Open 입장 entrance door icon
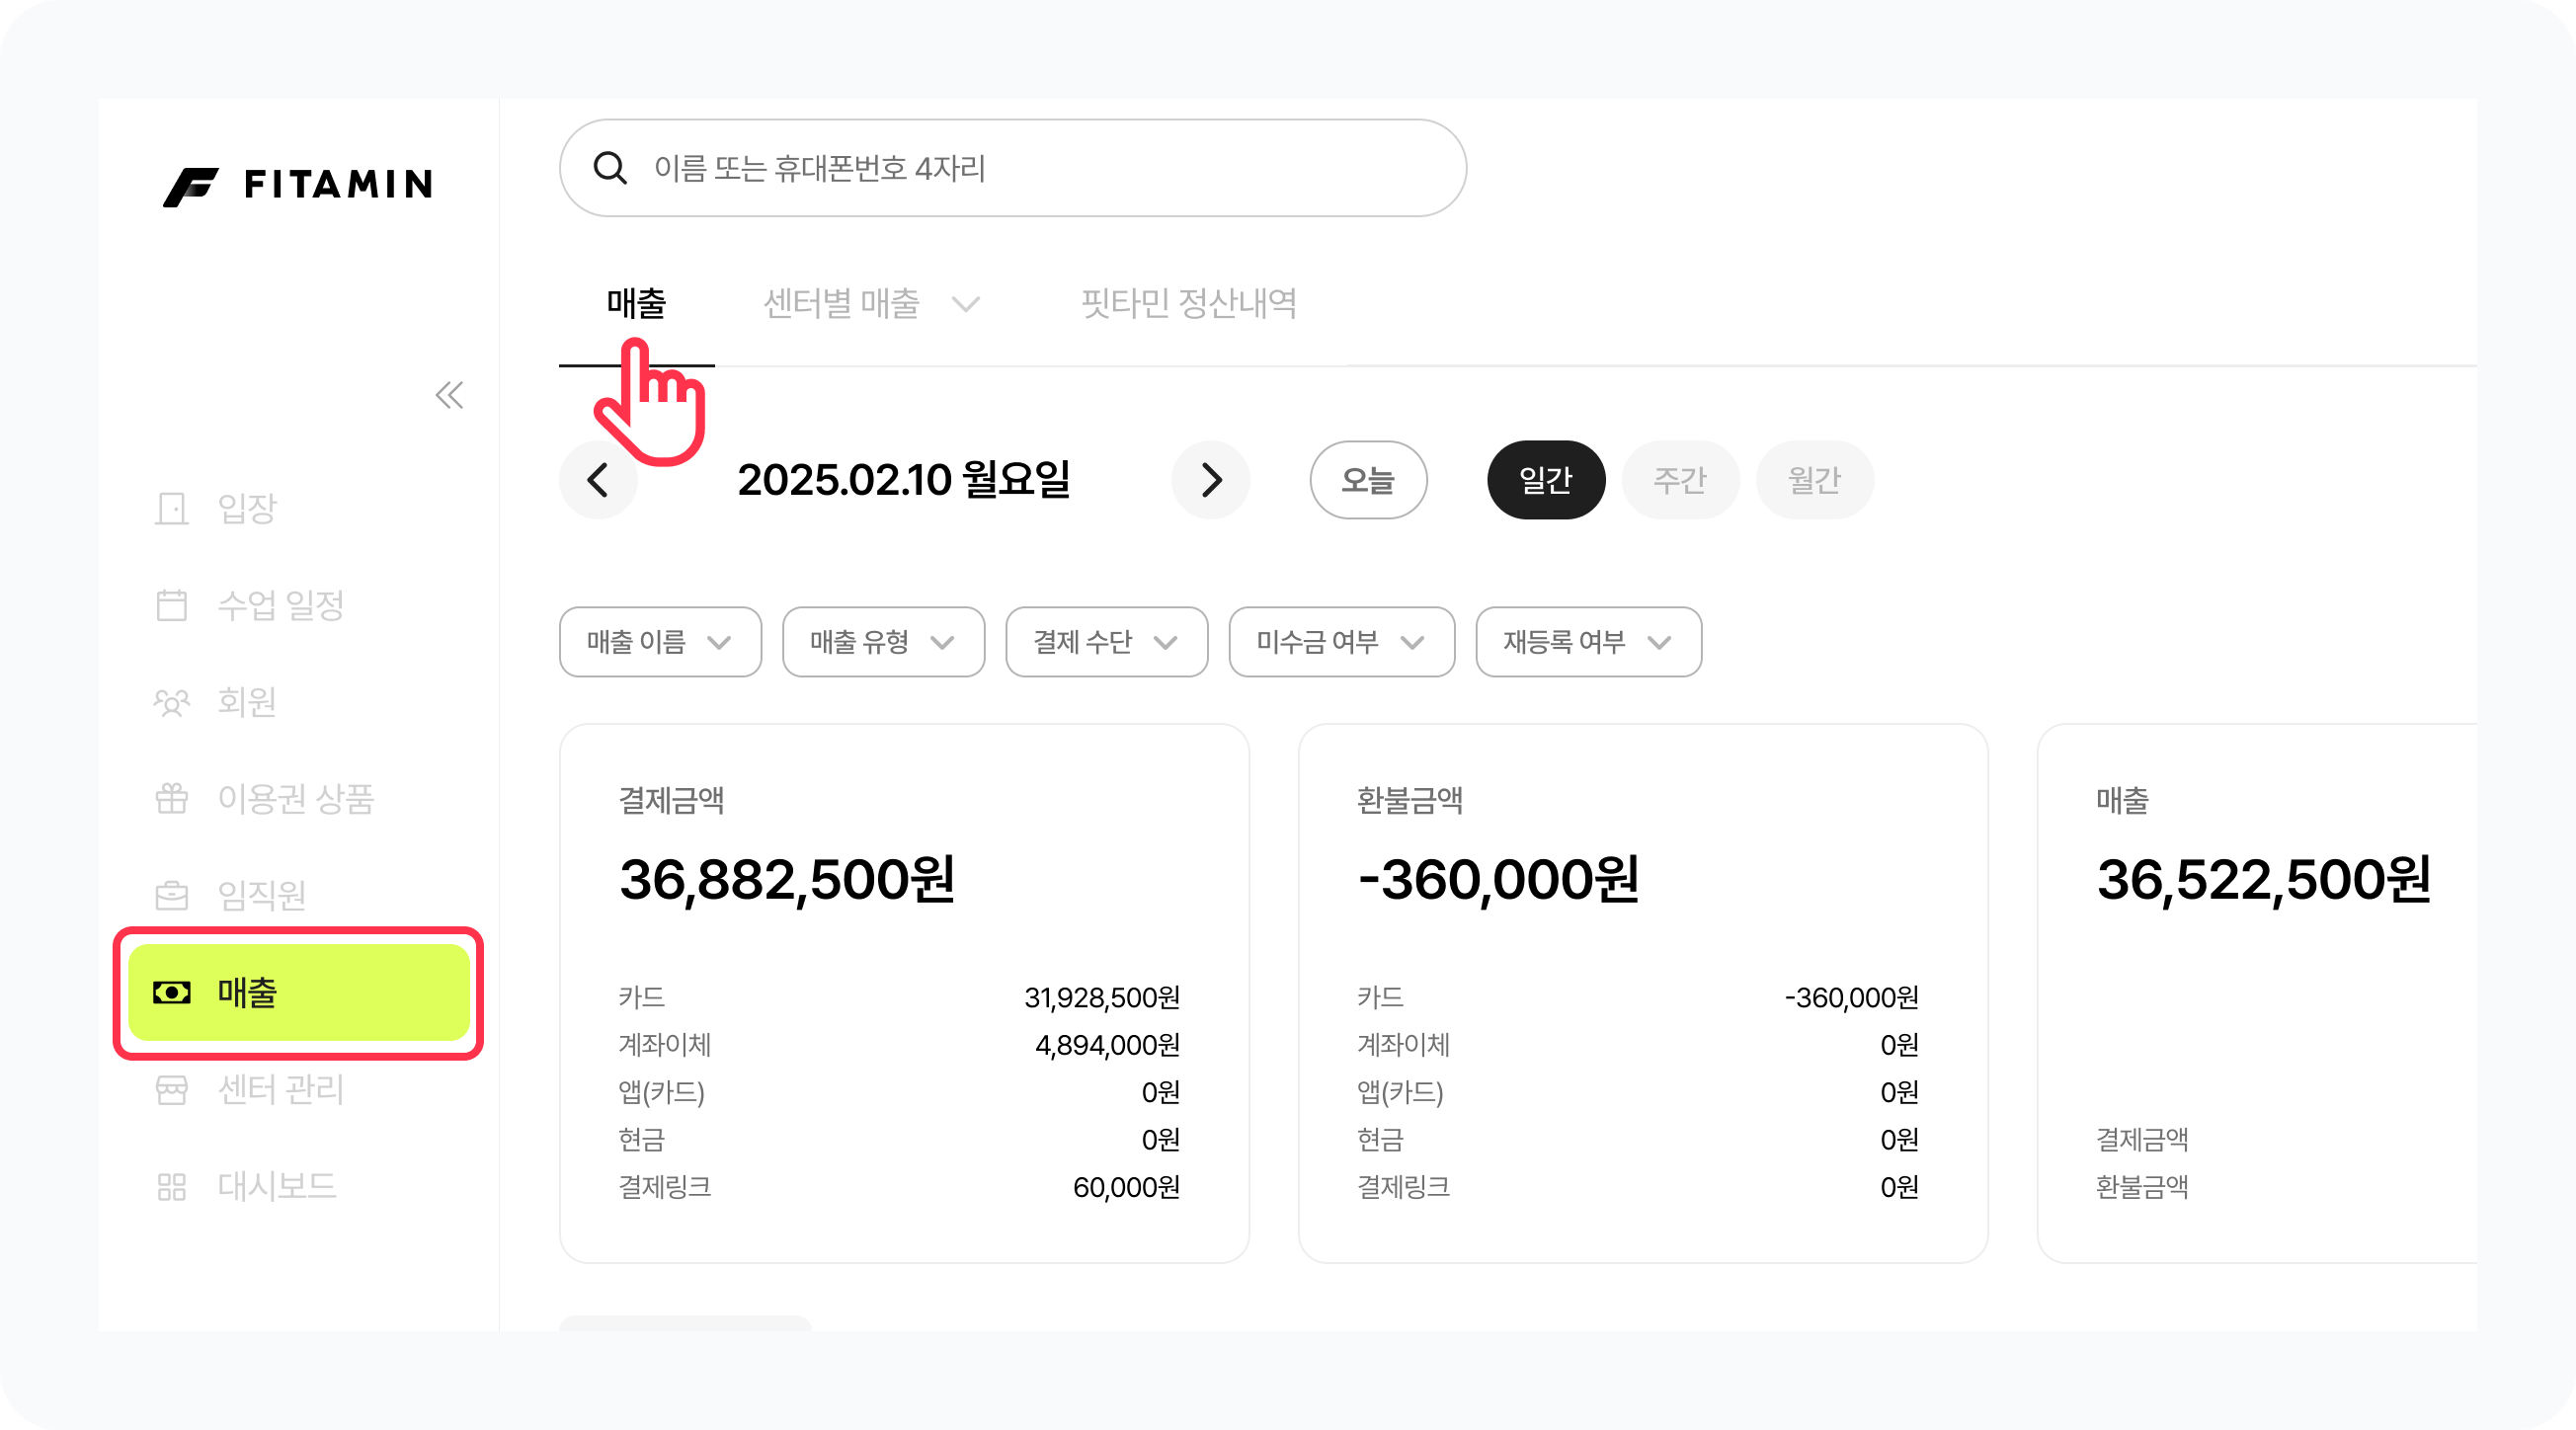This screenshot has width=2576, height=1430. [x=172, y=508]
